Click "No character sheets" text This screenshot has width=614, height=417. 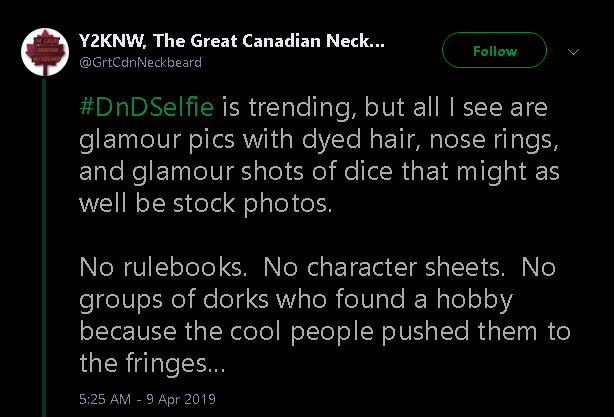click(384, 267)
